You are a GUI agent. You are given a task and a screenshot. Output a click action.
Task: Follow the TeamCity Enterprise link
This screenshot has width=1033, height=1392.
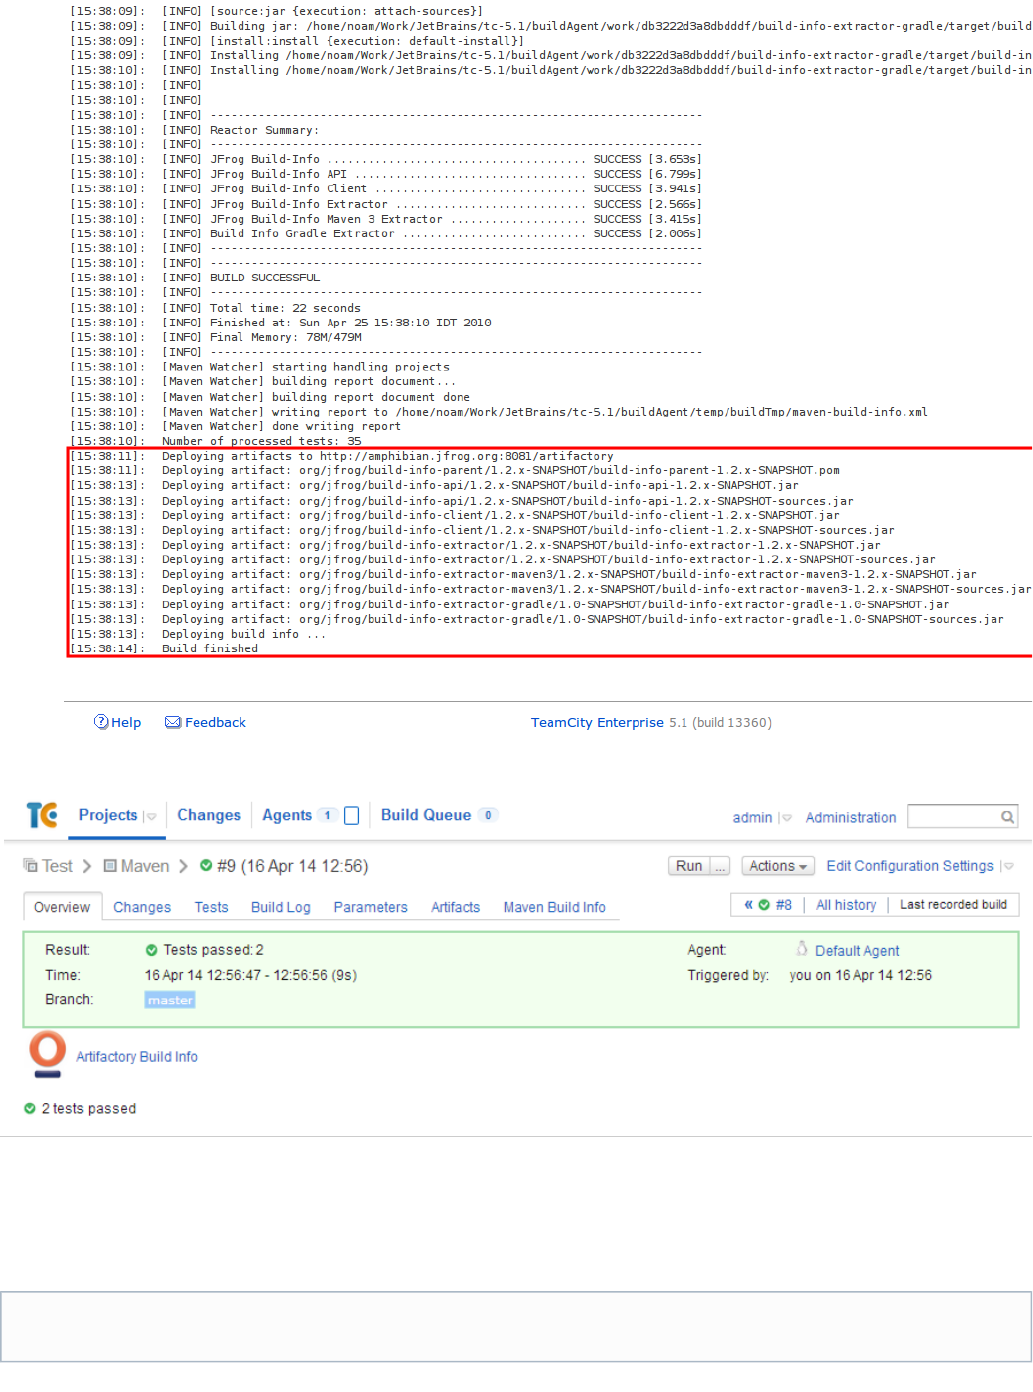point(597,722)
